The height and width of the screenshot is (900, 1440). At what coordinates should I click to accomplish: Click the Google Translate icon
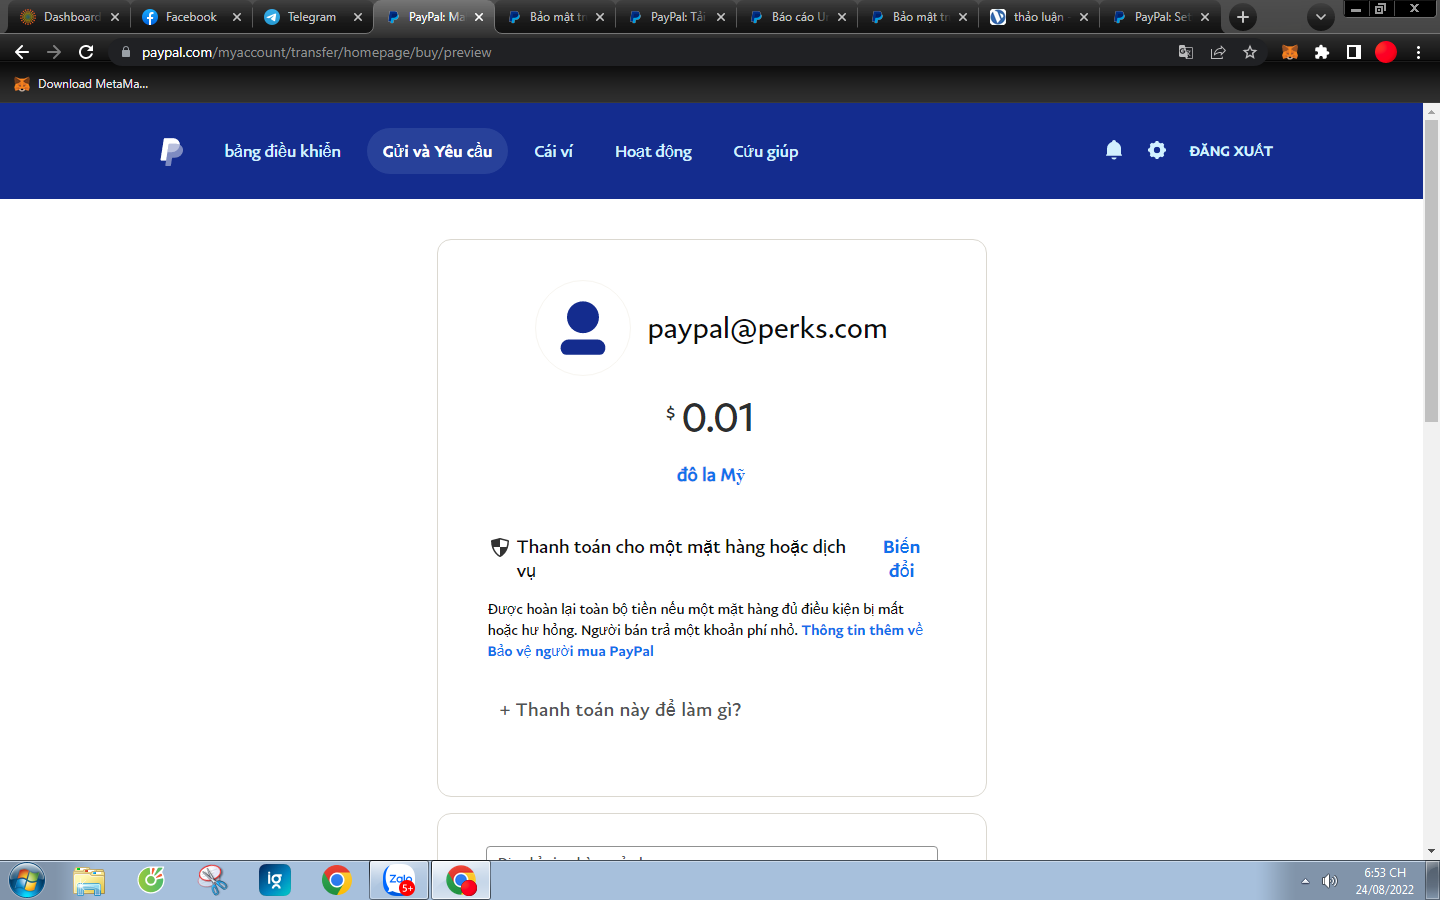point(1186,52)
